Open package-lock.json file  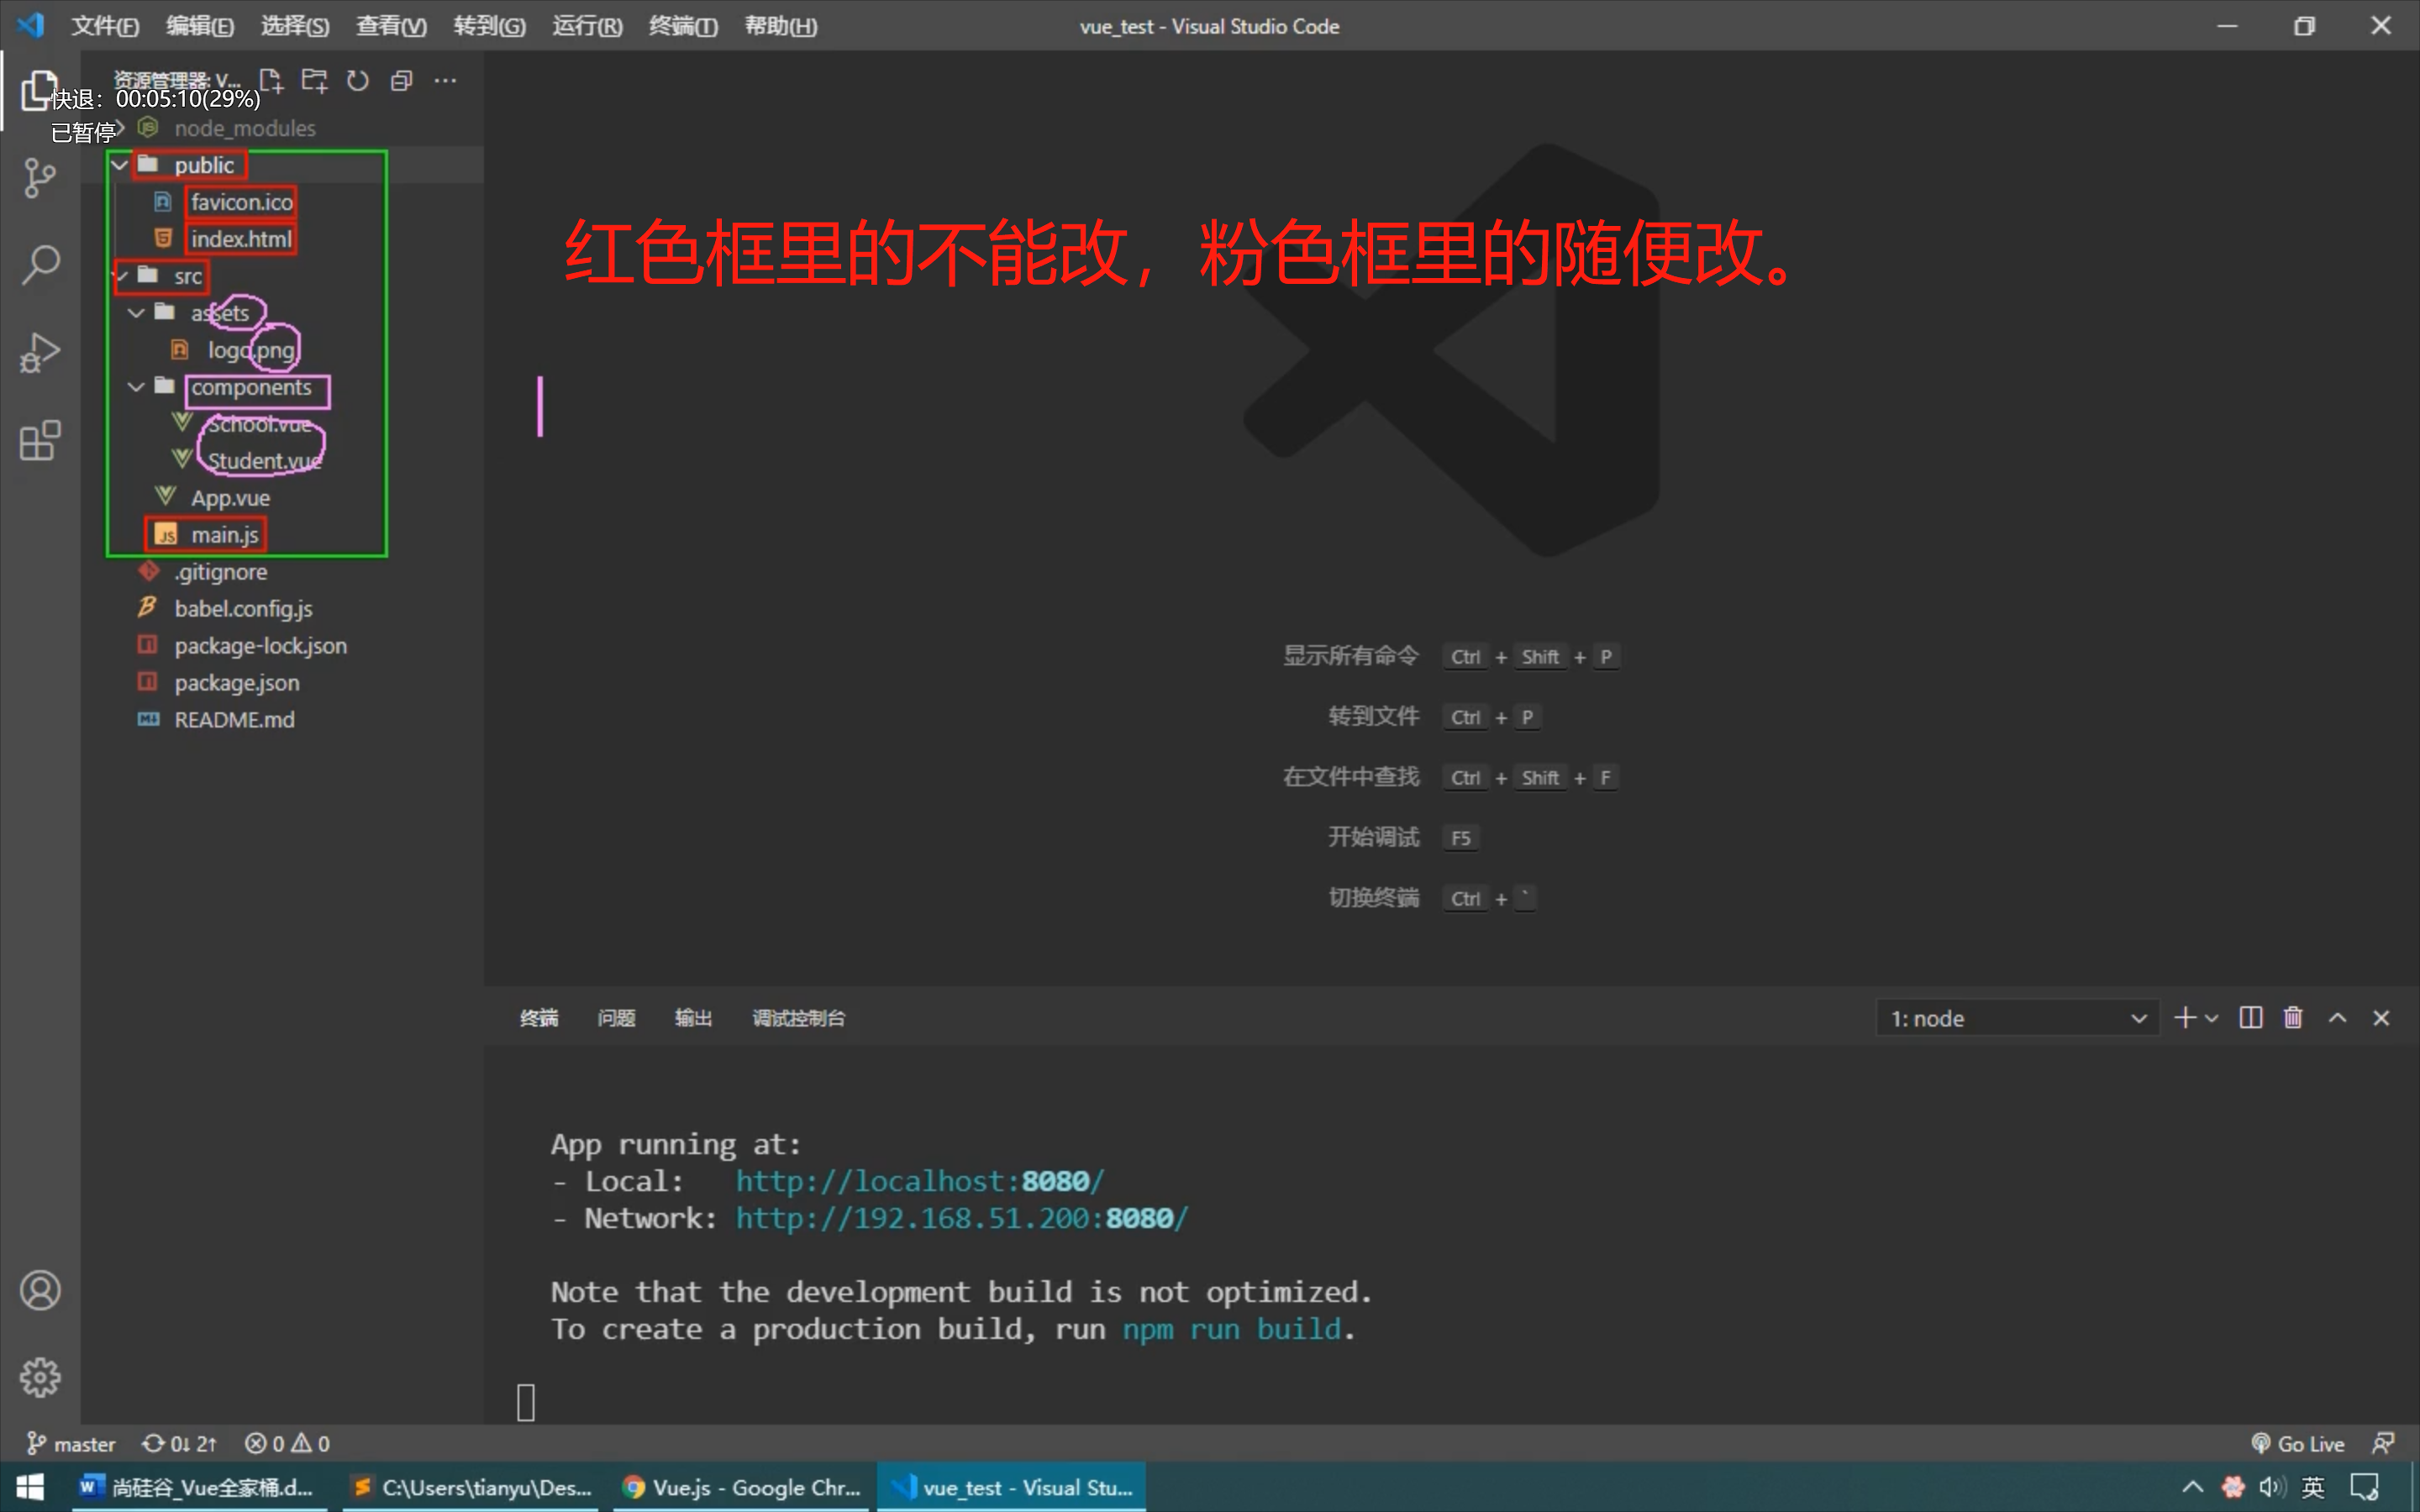pos(261,646)
